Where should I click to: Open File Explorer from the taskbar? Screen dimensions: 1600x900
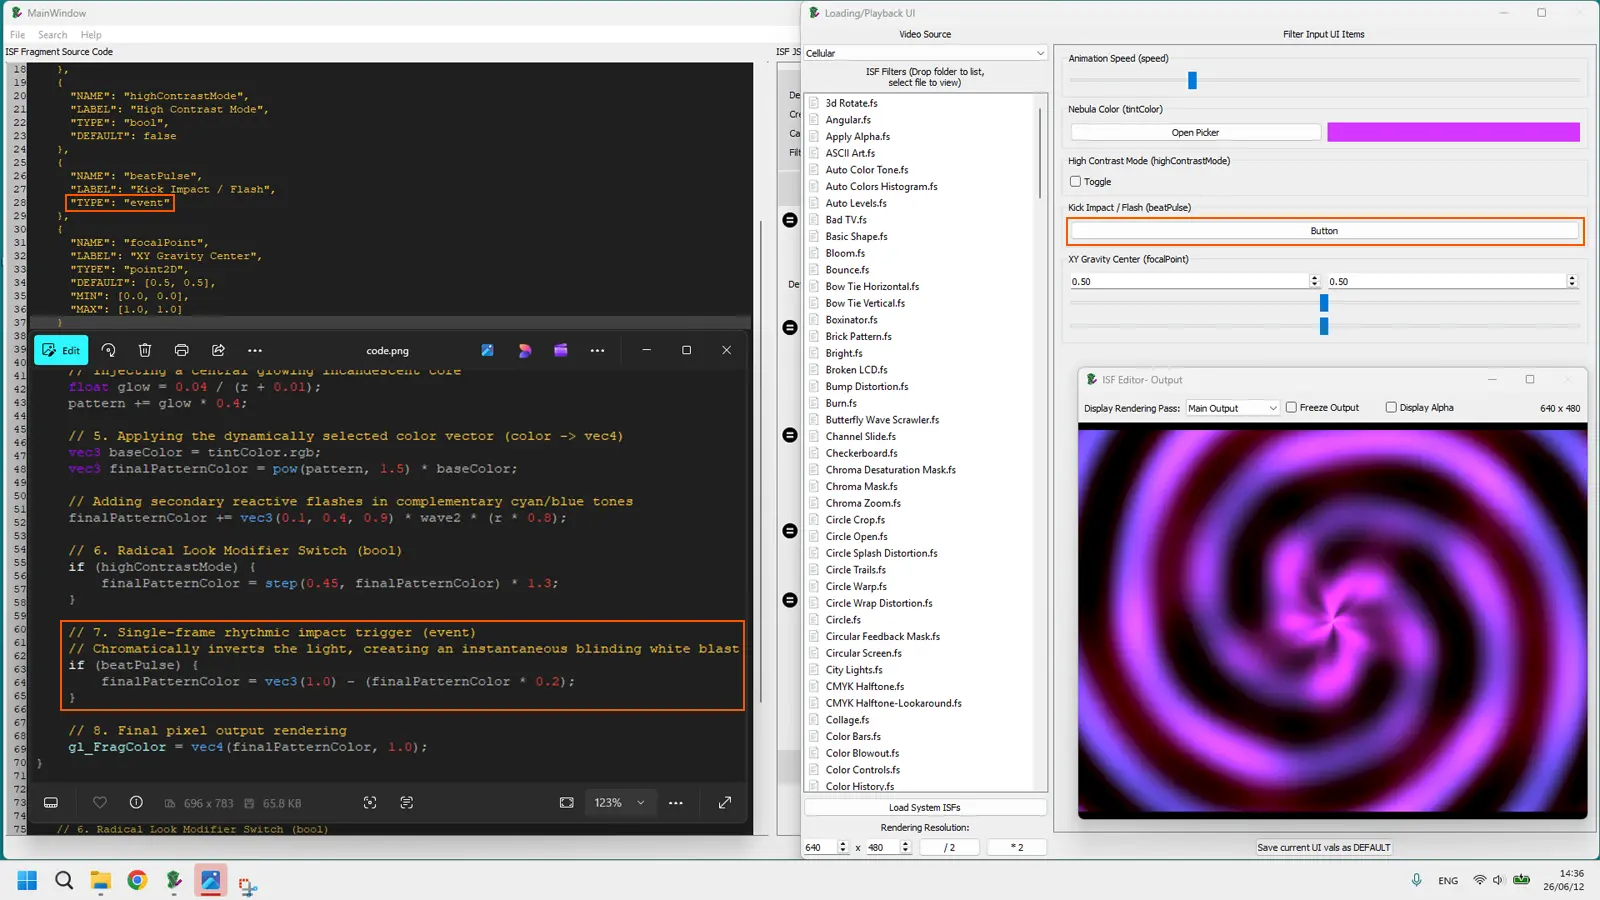tap(100, 881)
